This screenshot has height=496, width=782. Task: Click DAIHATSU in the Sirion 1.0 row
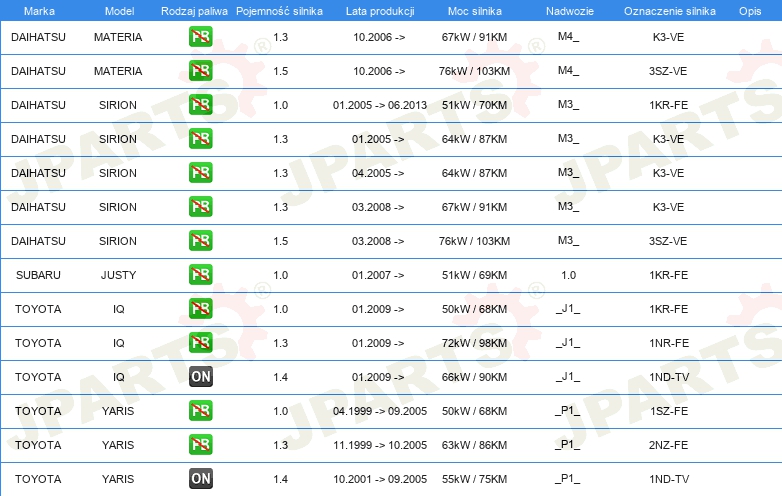click(x=38, y=105)
